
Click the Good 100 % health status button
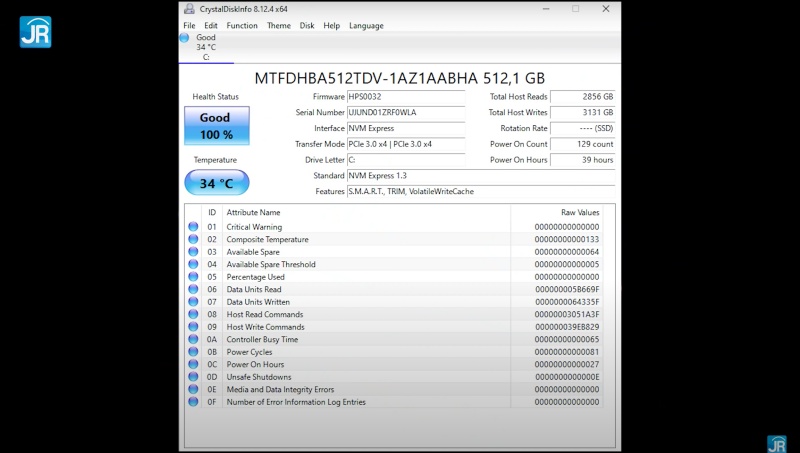pos(216,126)
